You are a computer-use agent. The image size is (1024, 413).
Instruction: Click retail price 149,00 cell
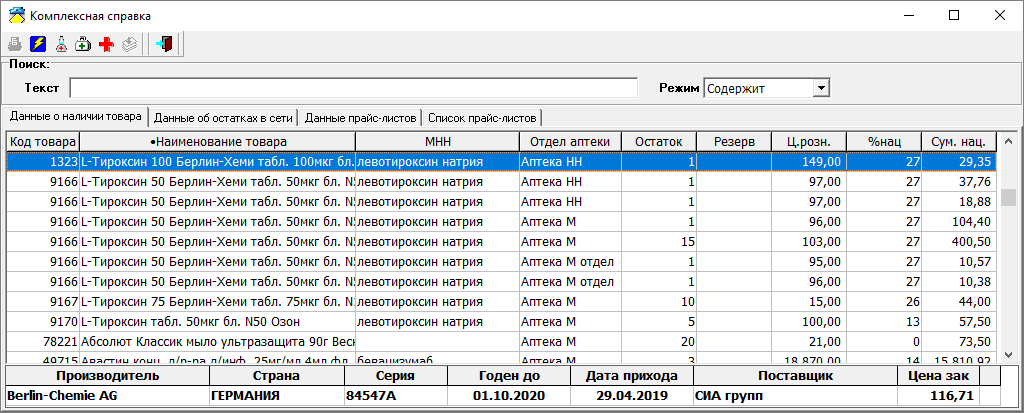click(x=808, y=161)
